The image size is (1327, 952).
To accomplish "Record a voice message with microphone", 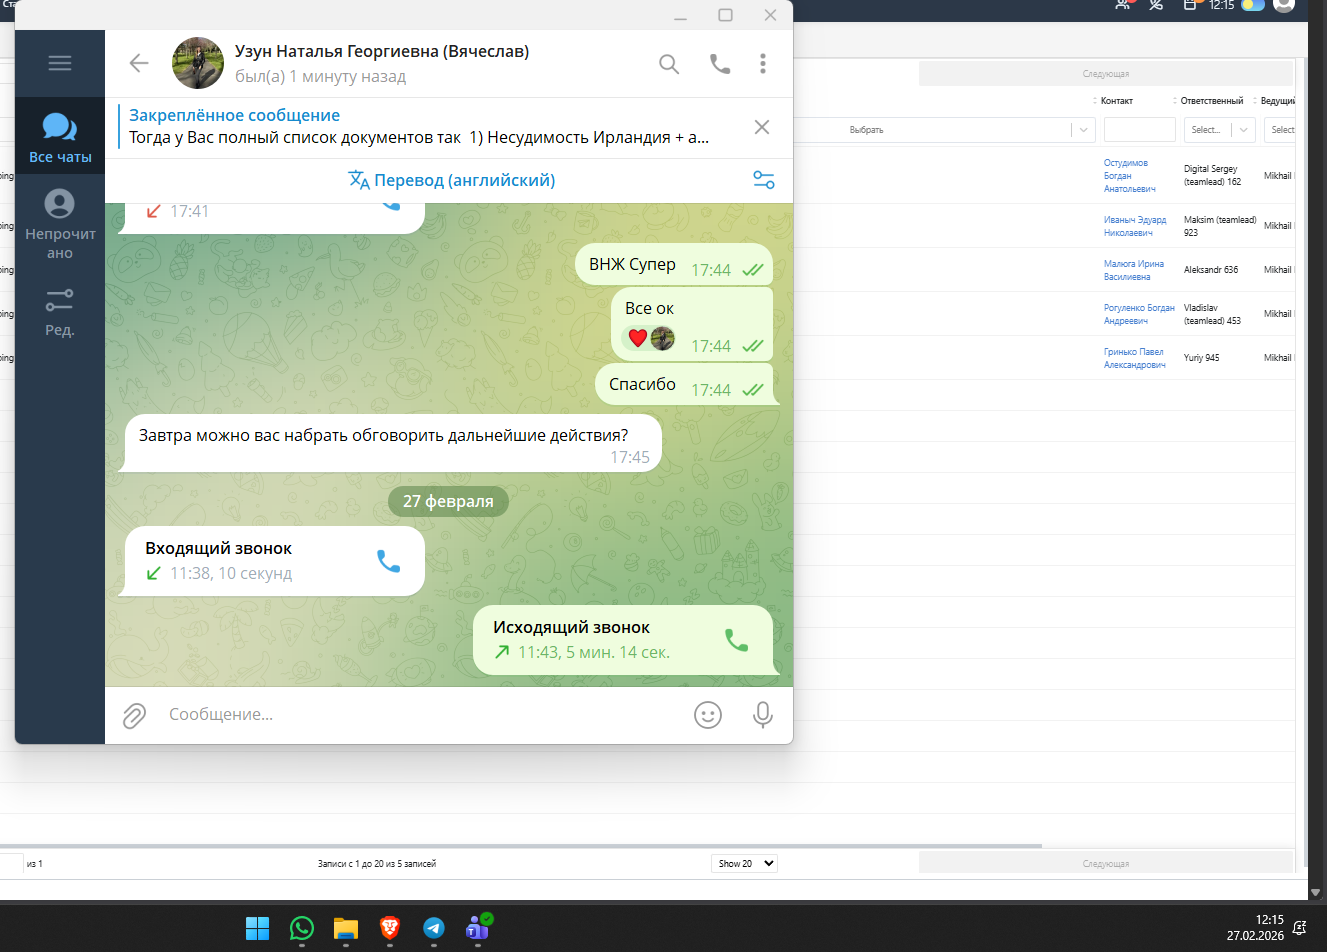I will point(763,715).
